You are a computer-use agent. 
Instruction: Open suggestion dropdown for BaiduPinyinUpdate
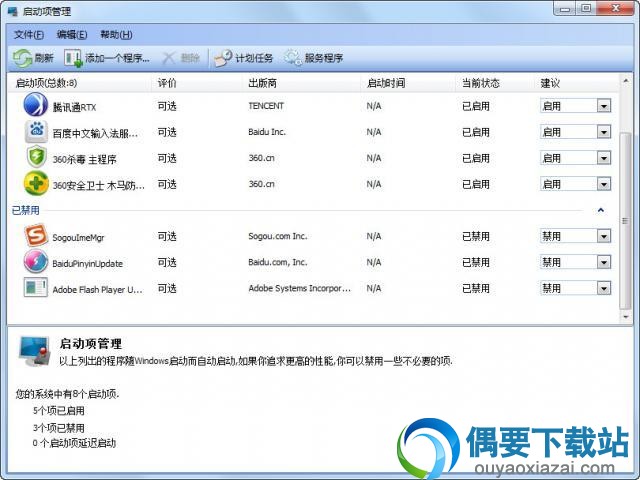coord(604,262)
